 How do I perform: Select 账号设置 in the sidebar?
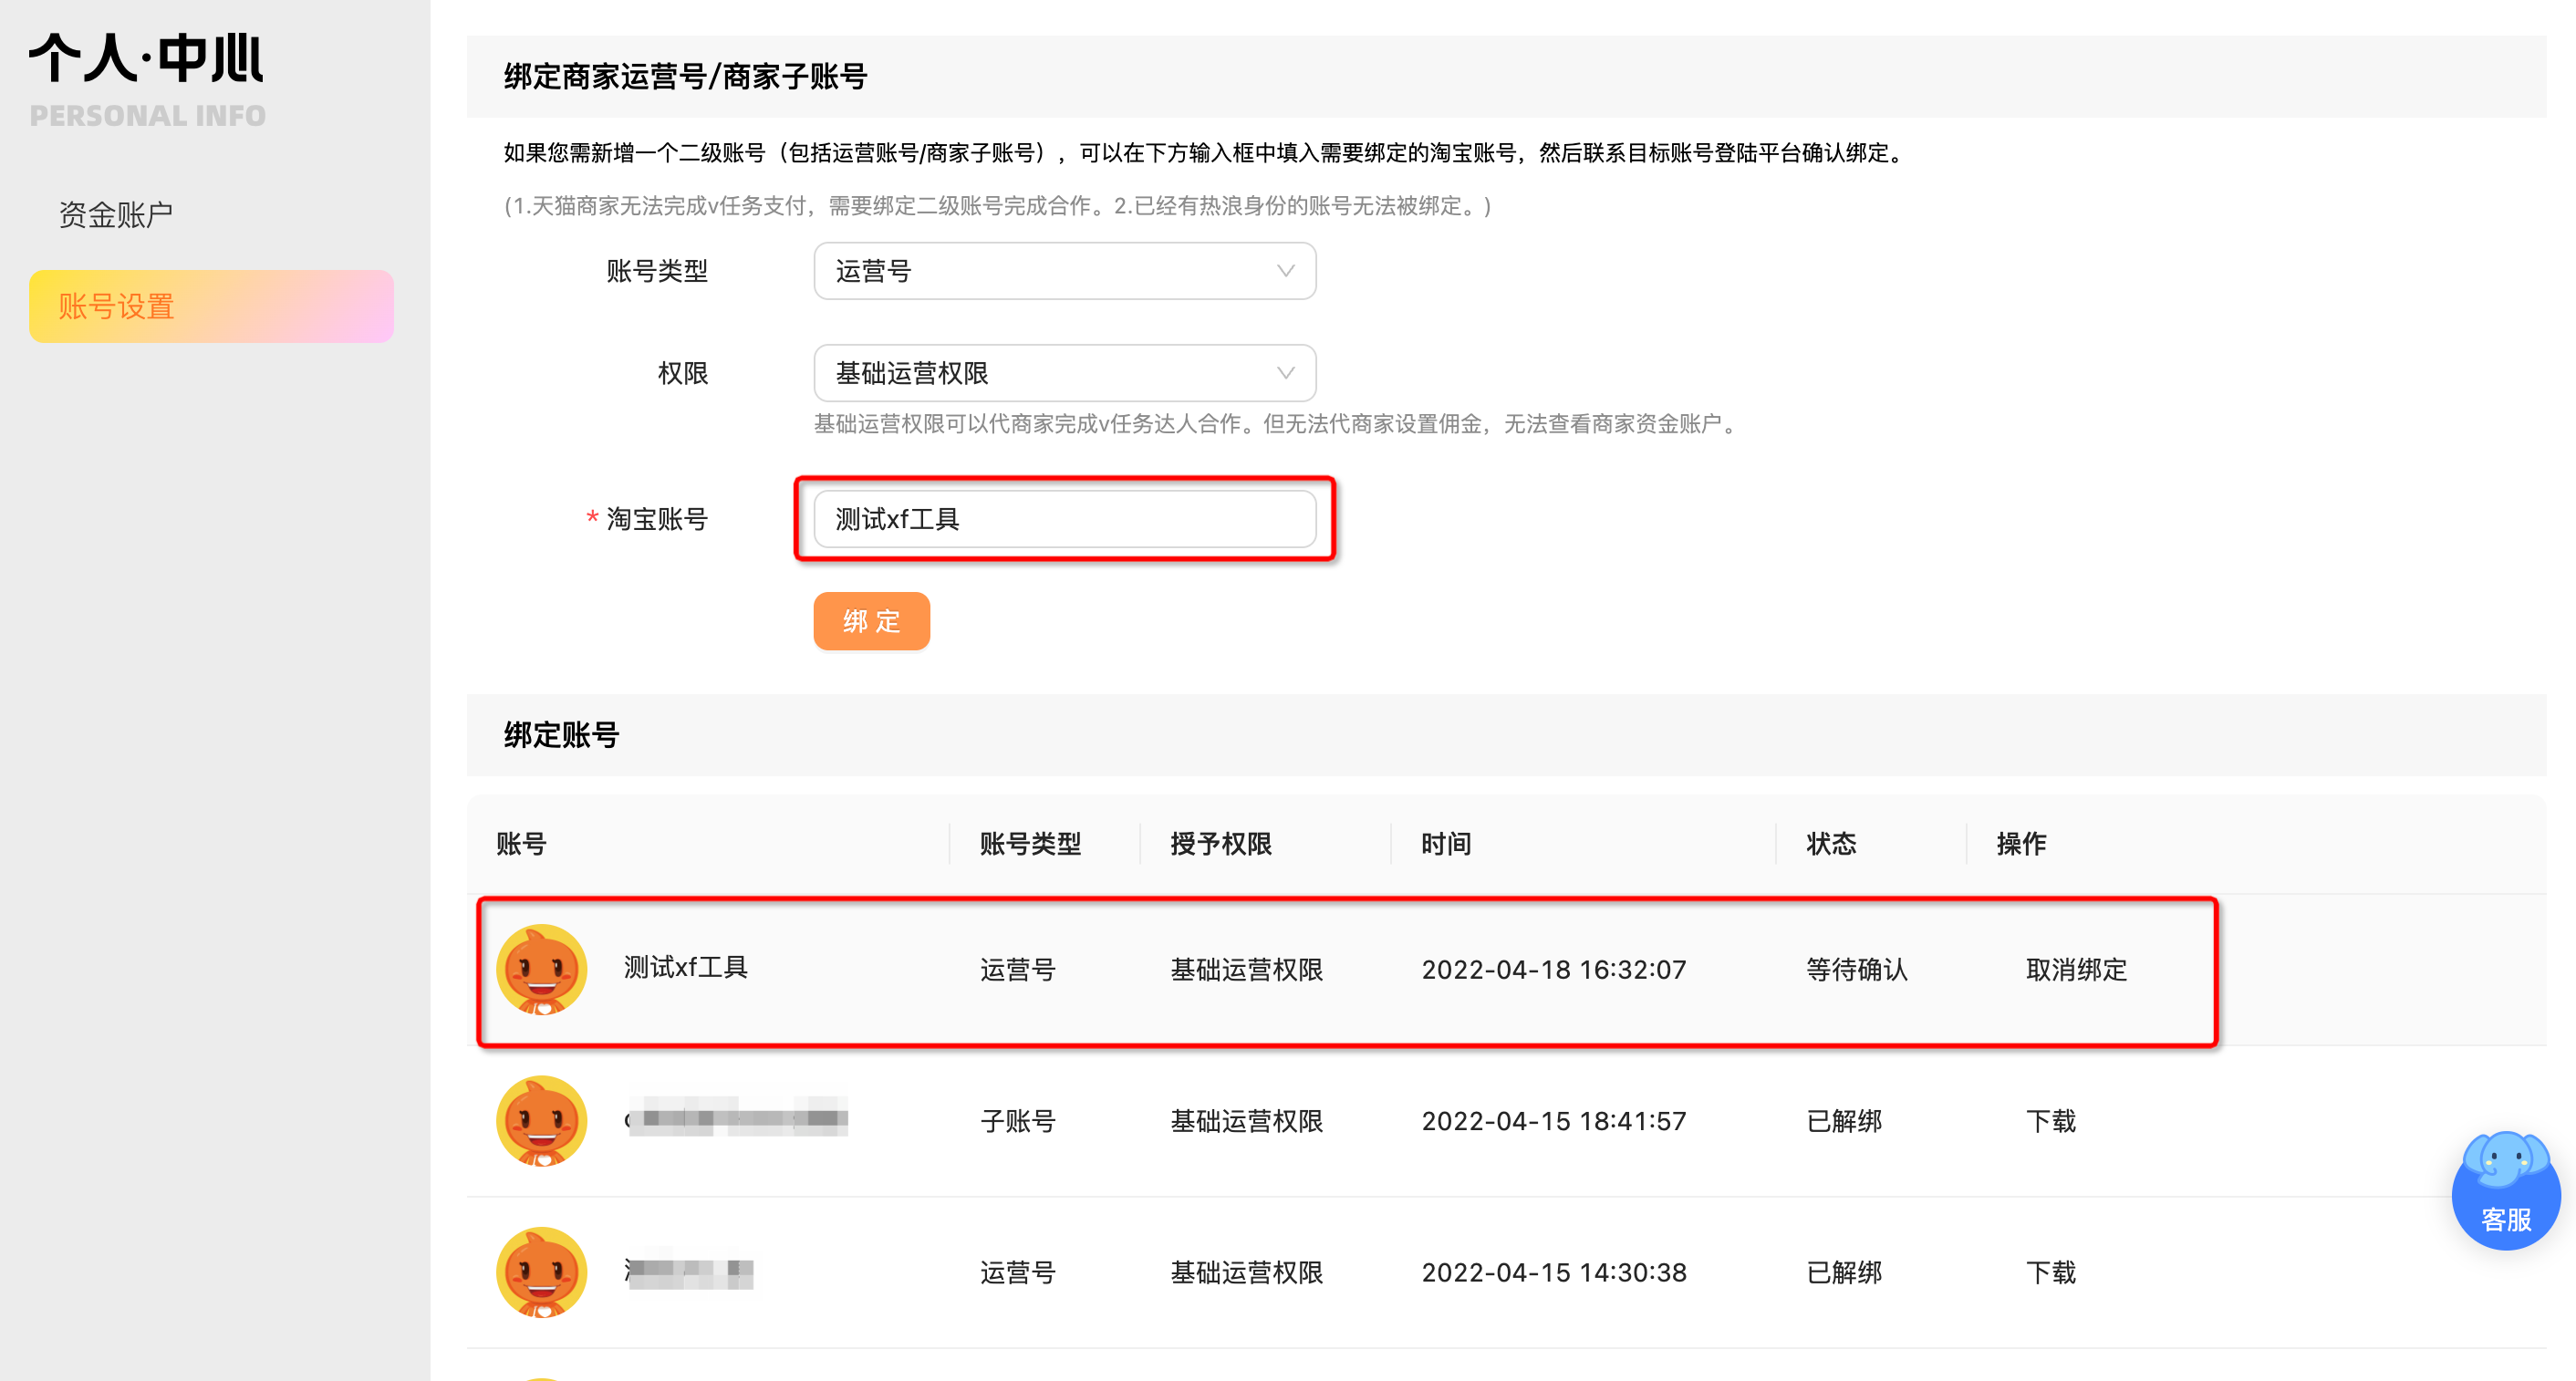[x=211, y=306]
